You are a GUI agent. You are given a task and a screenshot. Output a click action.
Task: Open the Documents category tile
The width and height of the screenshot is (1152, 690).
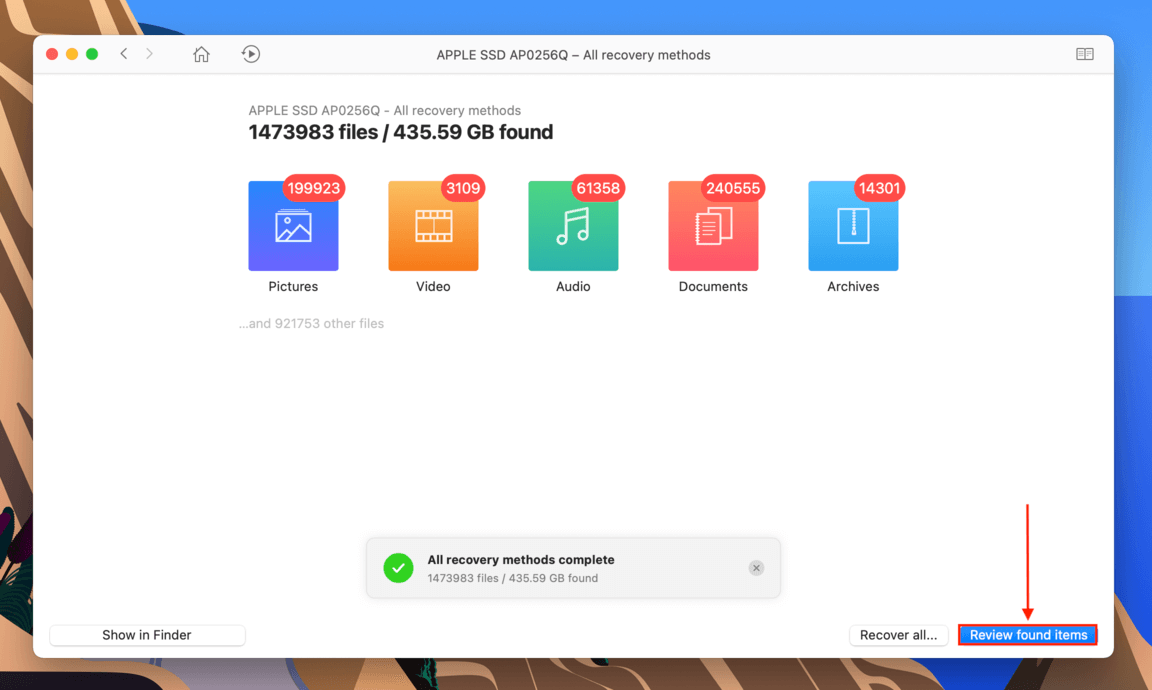coord(713,226)
